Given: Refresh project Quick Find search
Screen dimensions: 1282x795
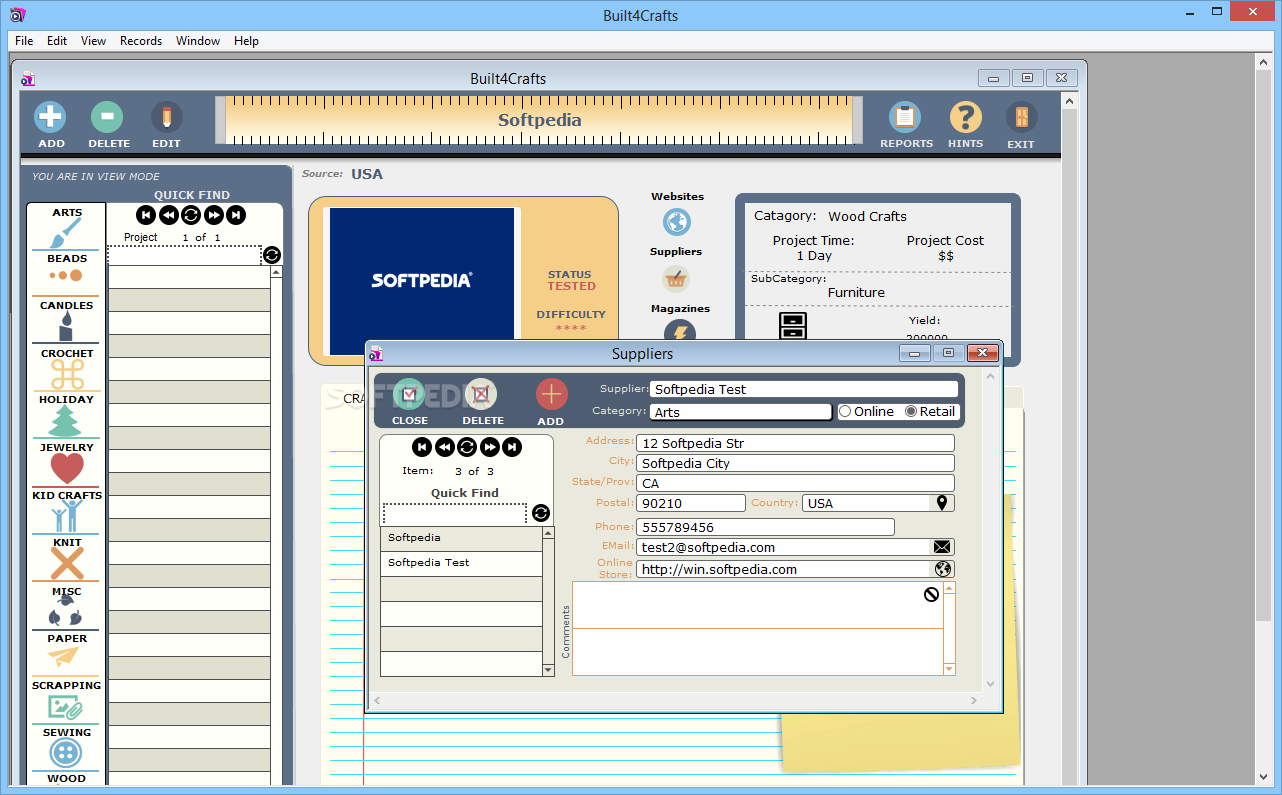Looking at the screenshot, I should click(272, 255).
